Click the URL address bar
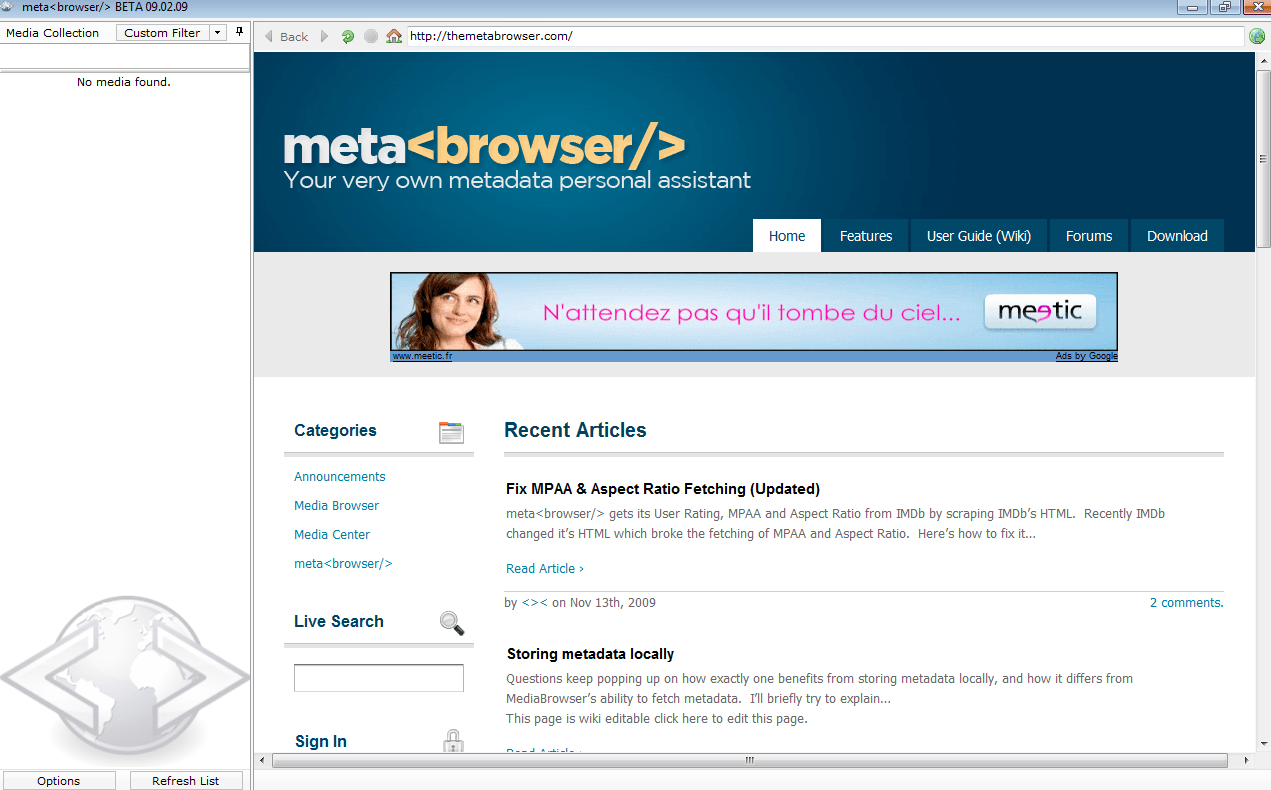The width and height of the screenshot is (1271, 790). (826, 36)
